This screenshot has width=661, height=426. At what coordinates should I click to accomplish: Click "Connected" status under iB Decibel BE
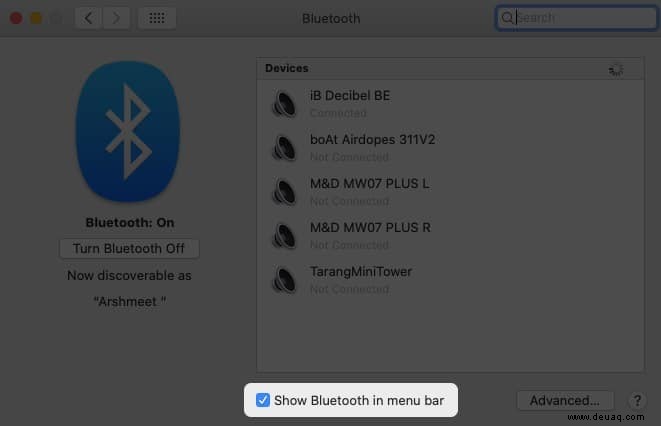point(338,113)
